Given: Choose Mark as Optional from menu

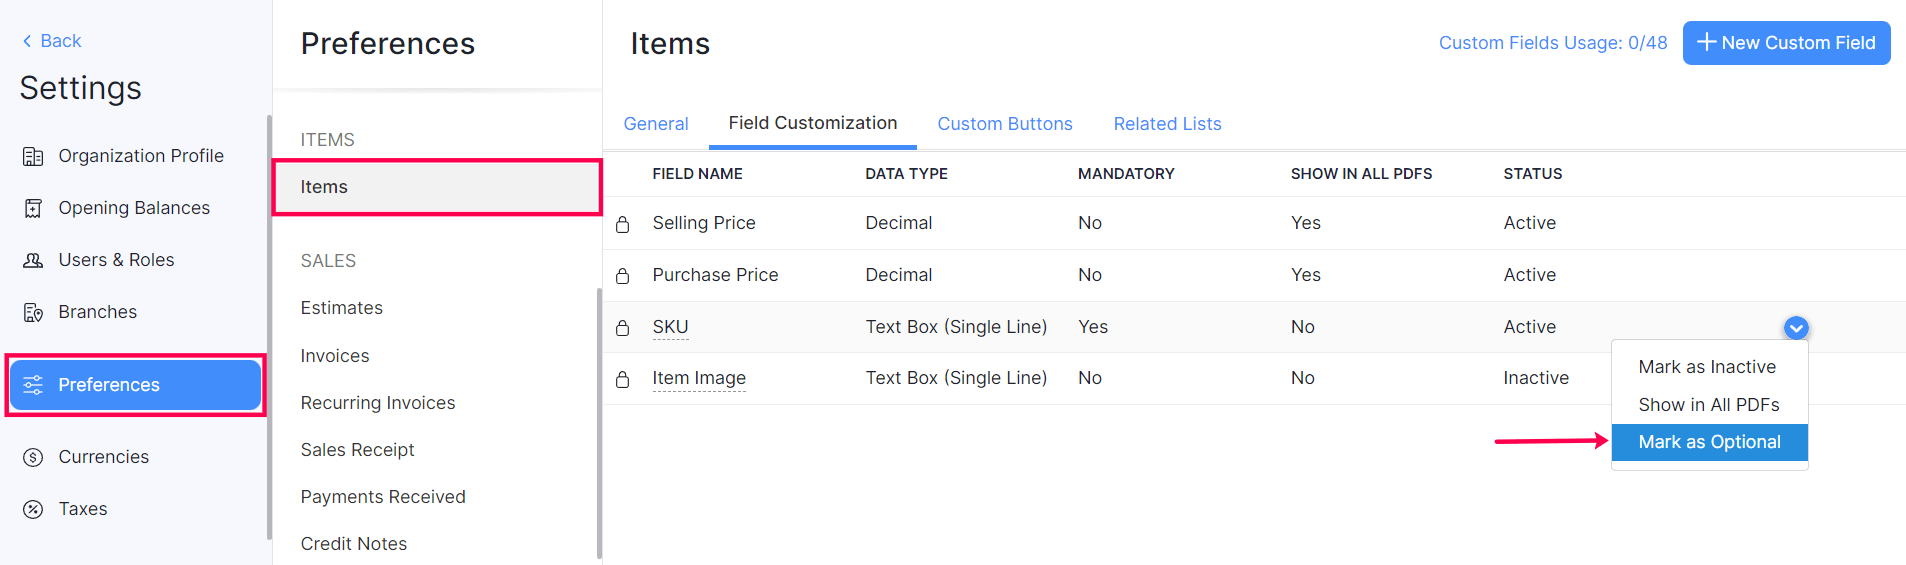Looking at the screenshot, I should 1709,442.
